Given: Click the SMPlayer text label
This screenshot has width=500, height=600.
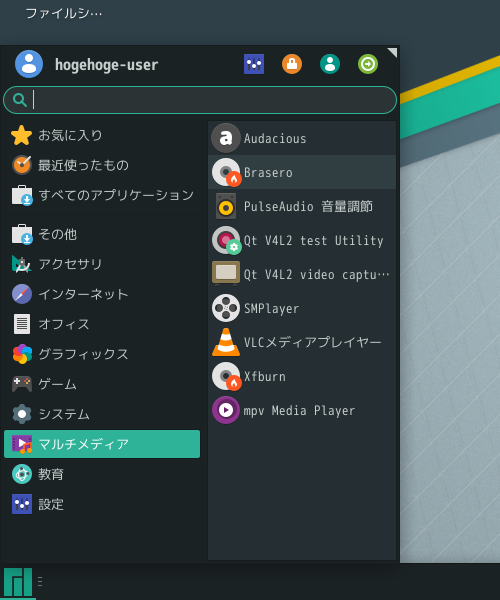Looking at the screenshot, I should [271, 309].
